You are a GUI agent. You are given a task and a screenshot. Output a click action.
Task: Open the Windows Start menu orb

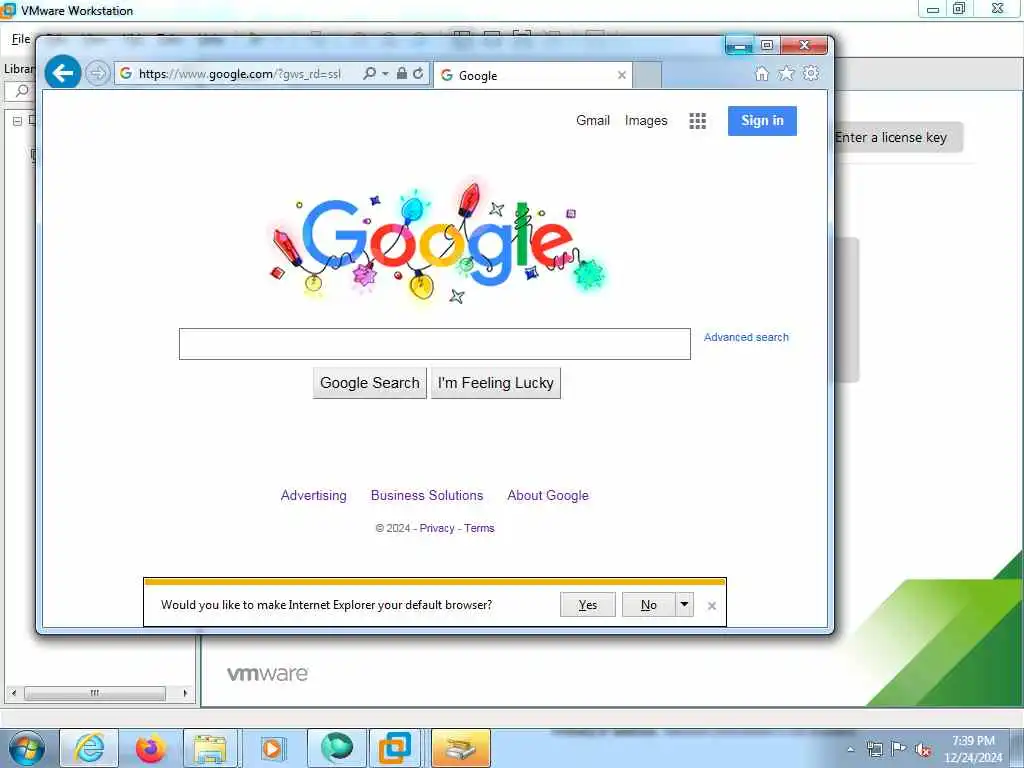point(27,748)
